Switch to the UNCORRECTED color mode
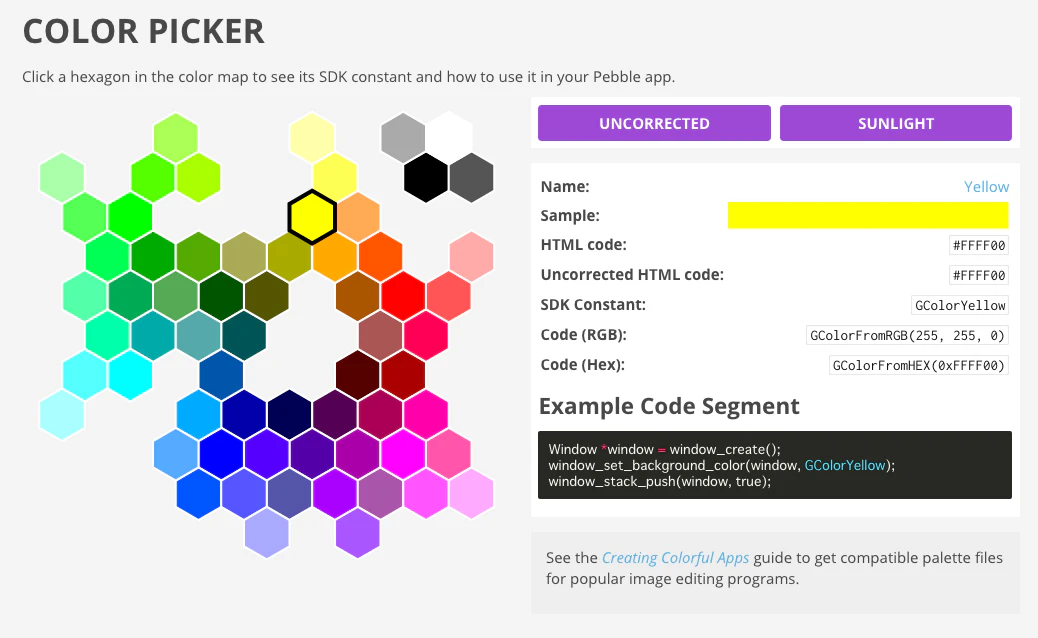 click(x=654, y=123)
